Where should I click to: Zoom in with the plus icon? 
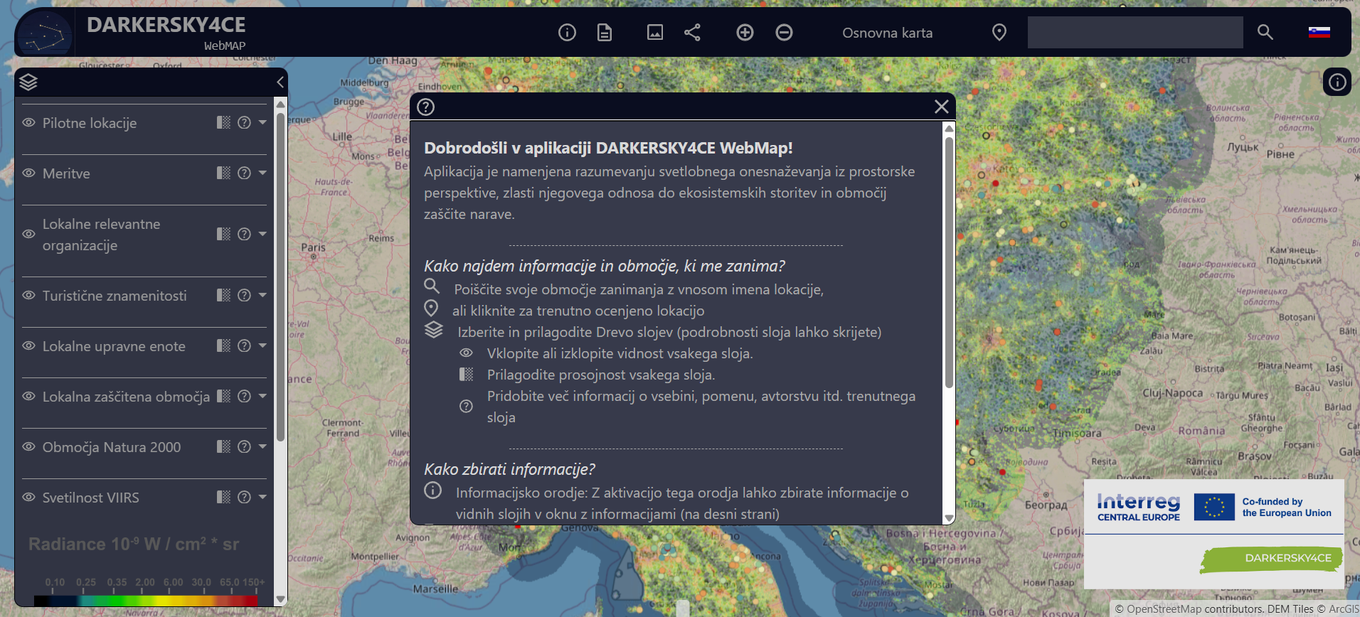[745, 32]
